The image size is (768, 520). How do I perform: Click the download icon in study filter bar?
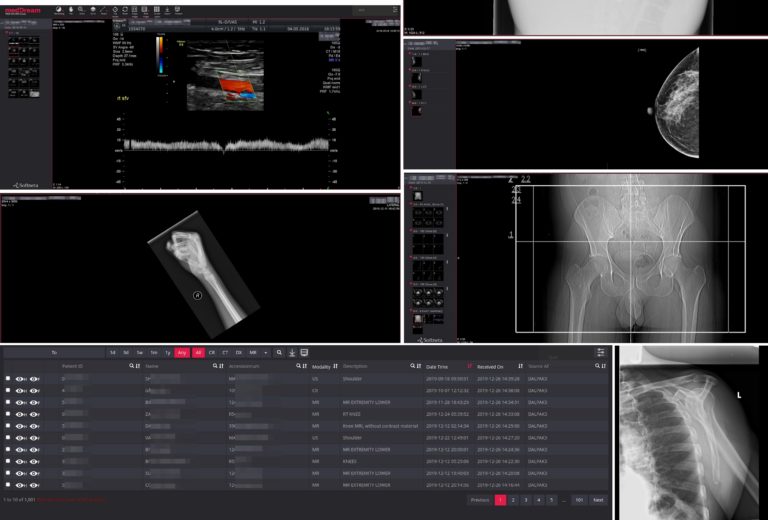pyautogui.click(x=291, y=353)
